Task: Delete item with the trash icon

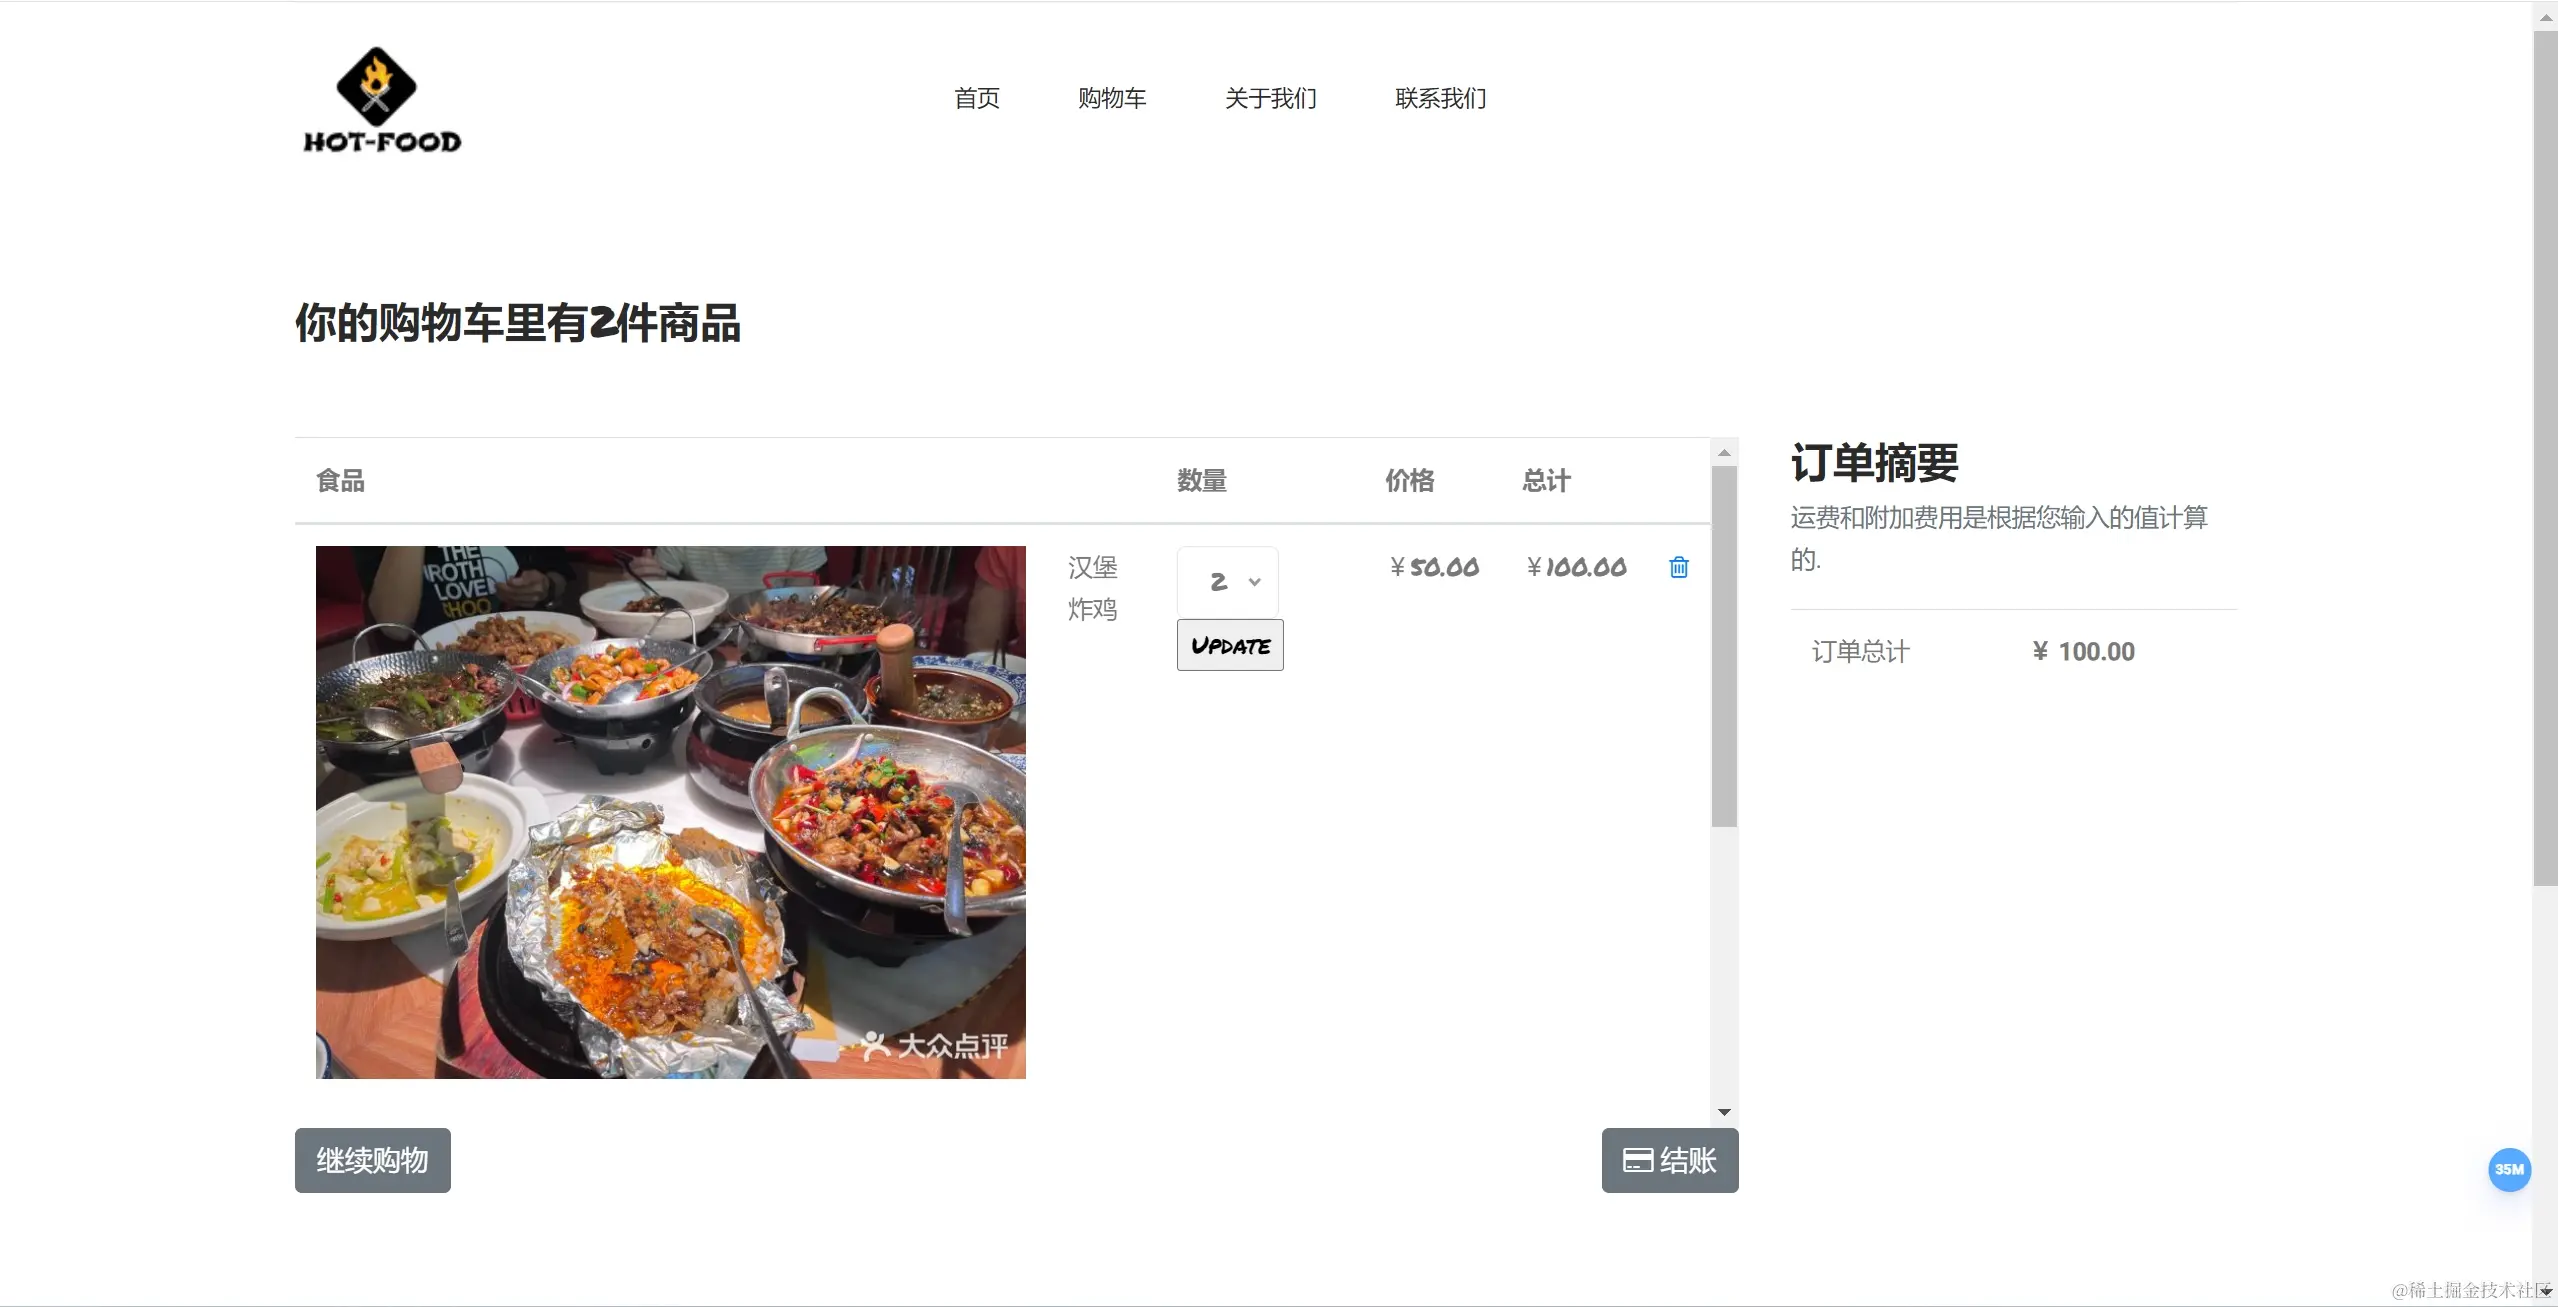Action: point(1678,567)
